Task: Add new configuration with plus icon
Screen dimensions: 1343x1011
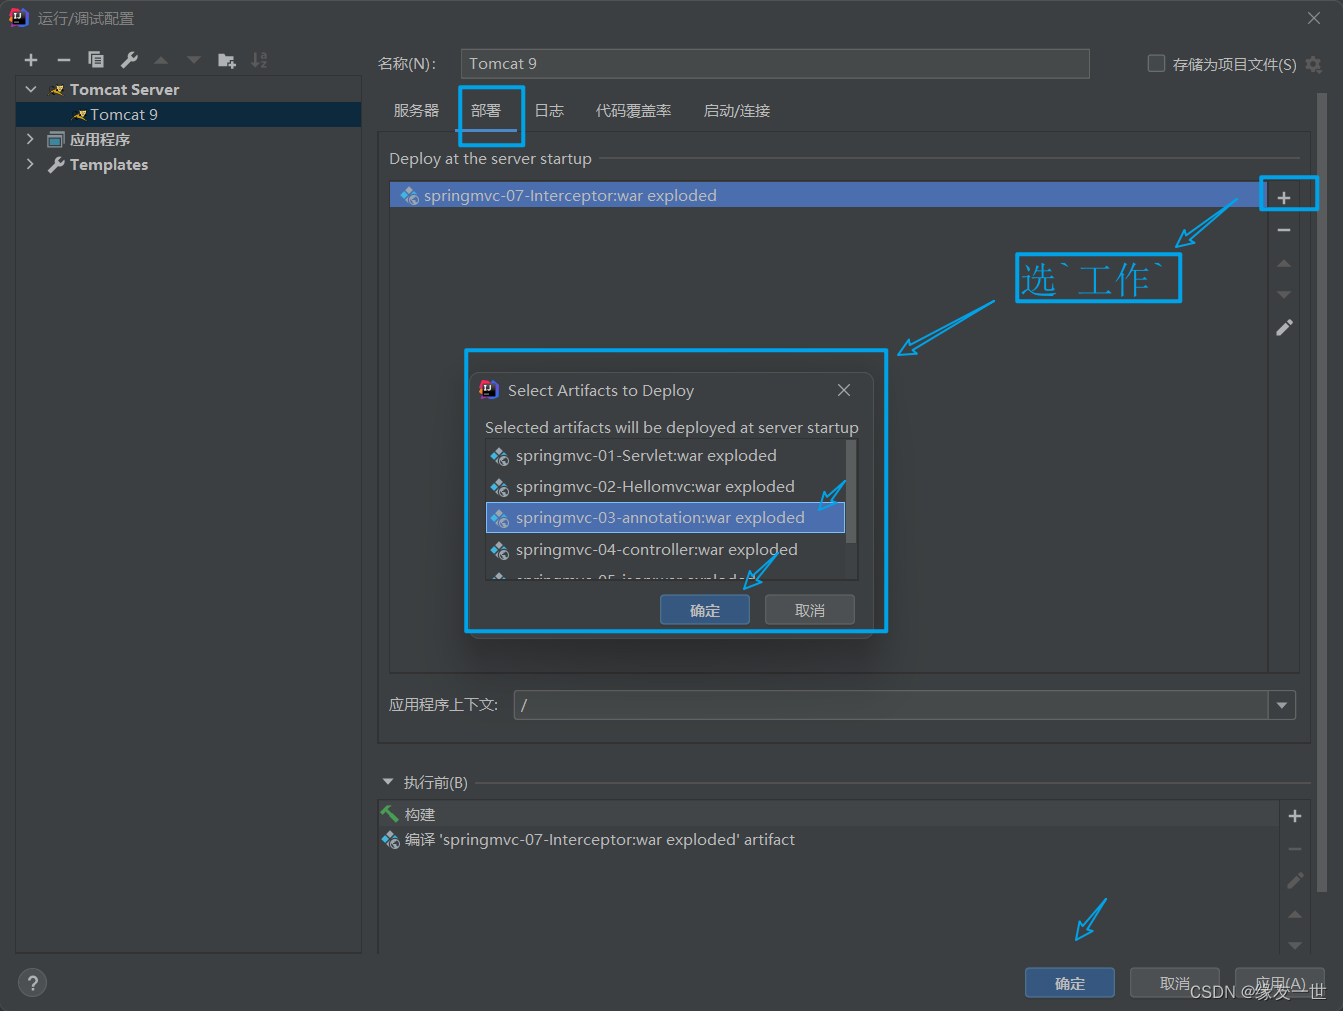Action: coord(31,60)
